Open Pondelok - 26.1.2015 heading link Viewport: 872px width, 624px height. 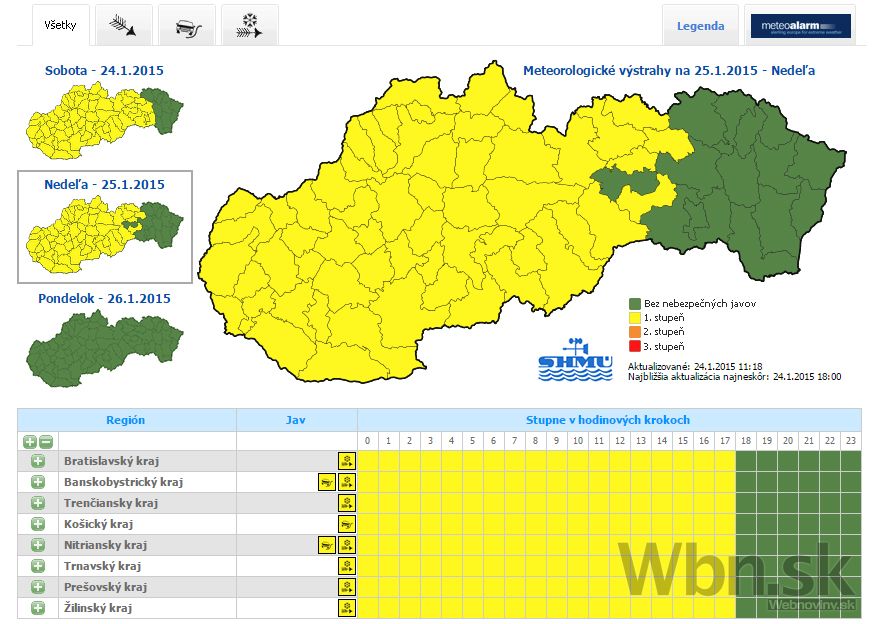pyautogui.click(x=105, y=299)
